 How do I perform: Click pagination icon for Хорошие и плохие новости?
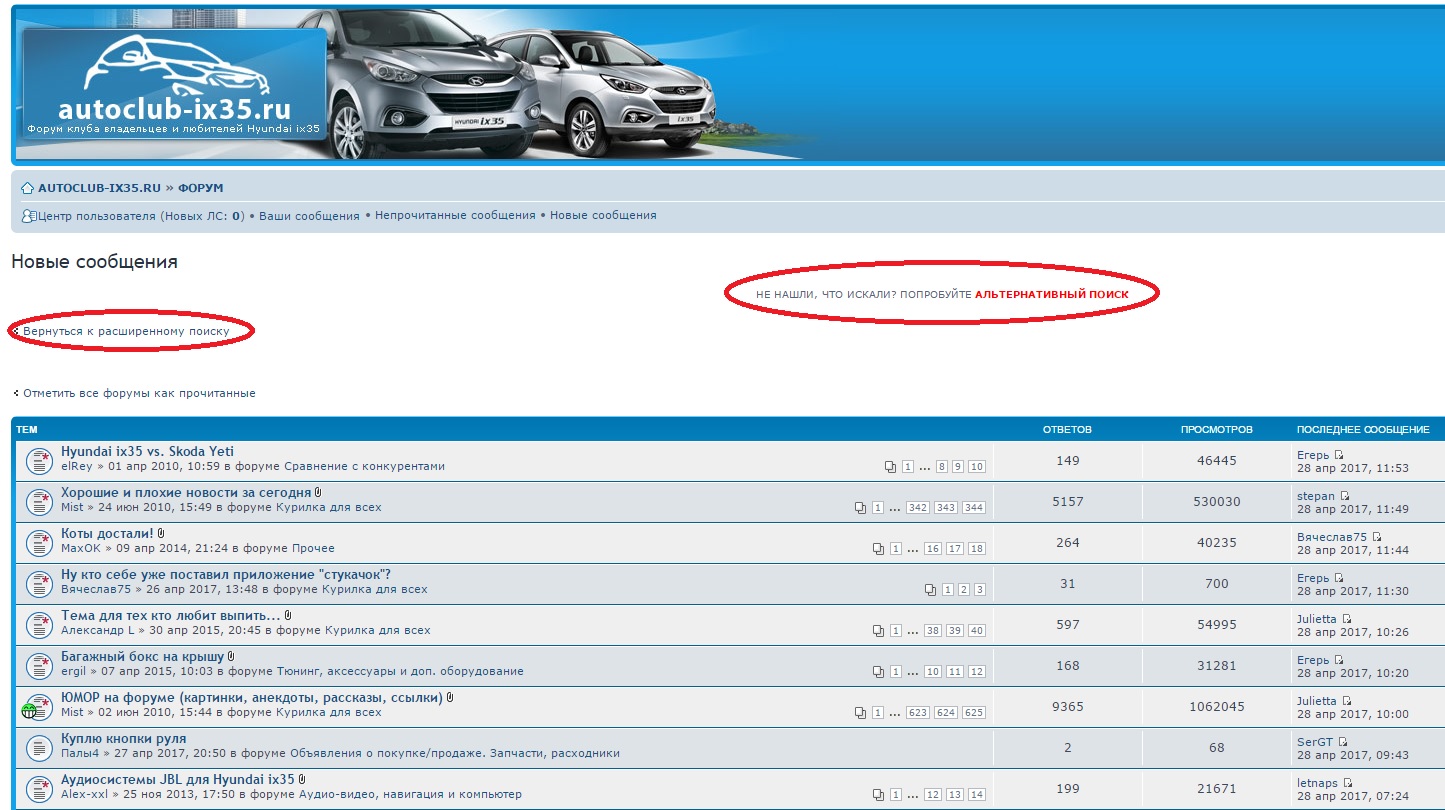[860, 508]
